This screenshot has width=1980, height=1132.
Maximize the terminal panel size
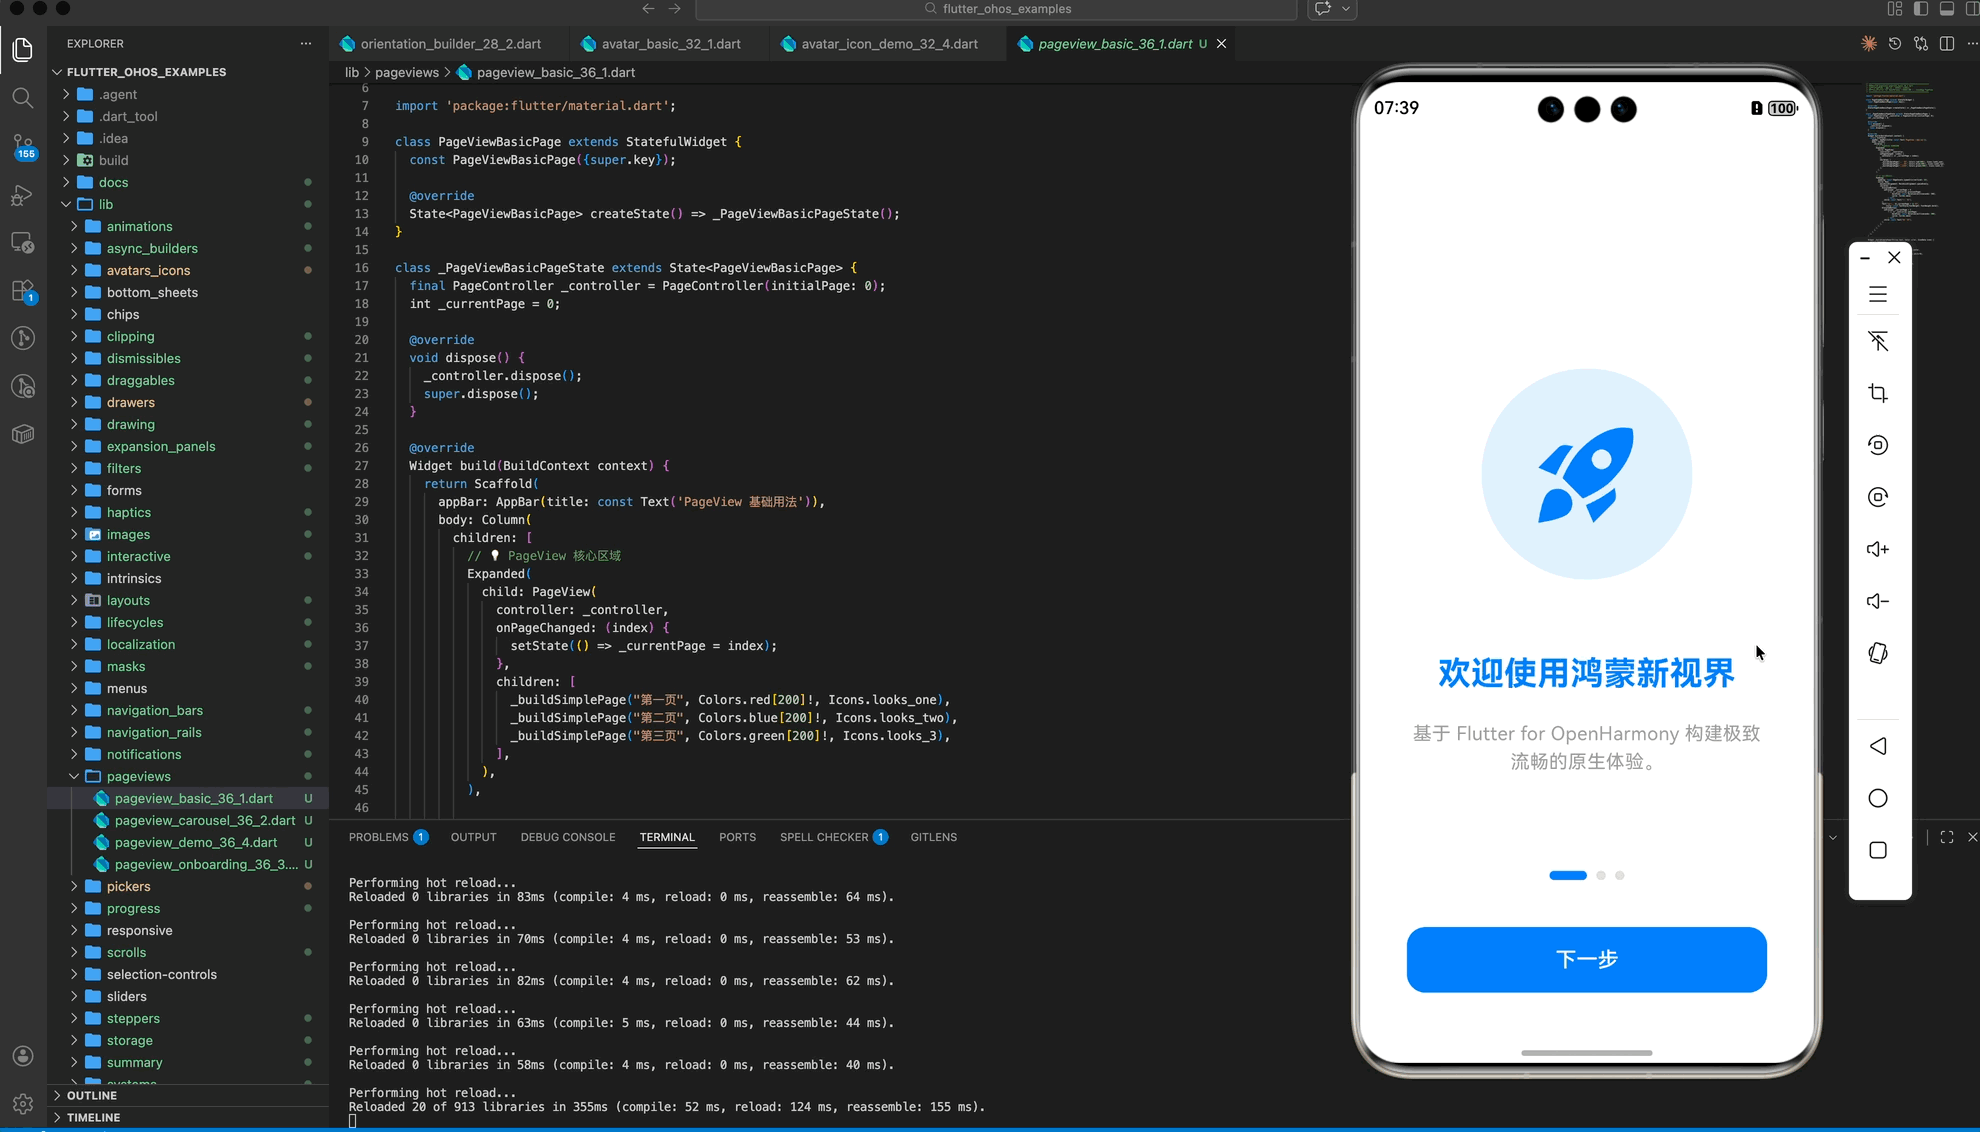coord(1946,837)
